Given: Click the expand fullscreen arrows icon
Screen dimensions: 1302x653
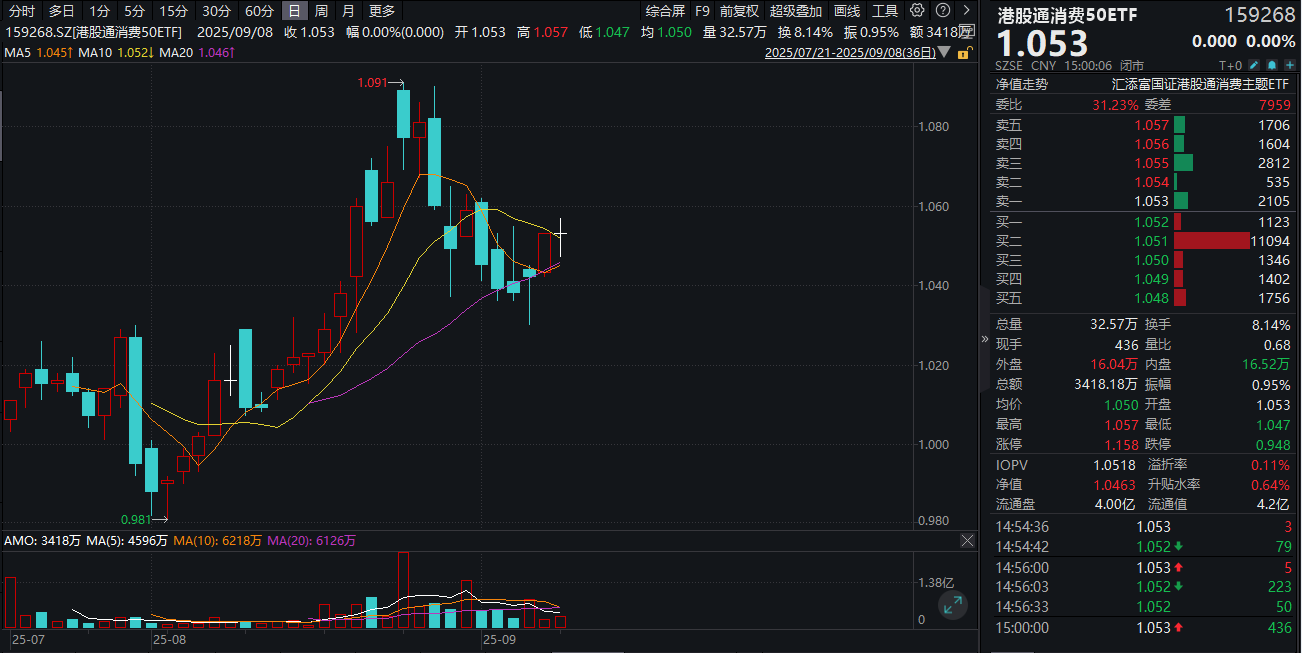Looking at the screenshot, I should point(952,605).
